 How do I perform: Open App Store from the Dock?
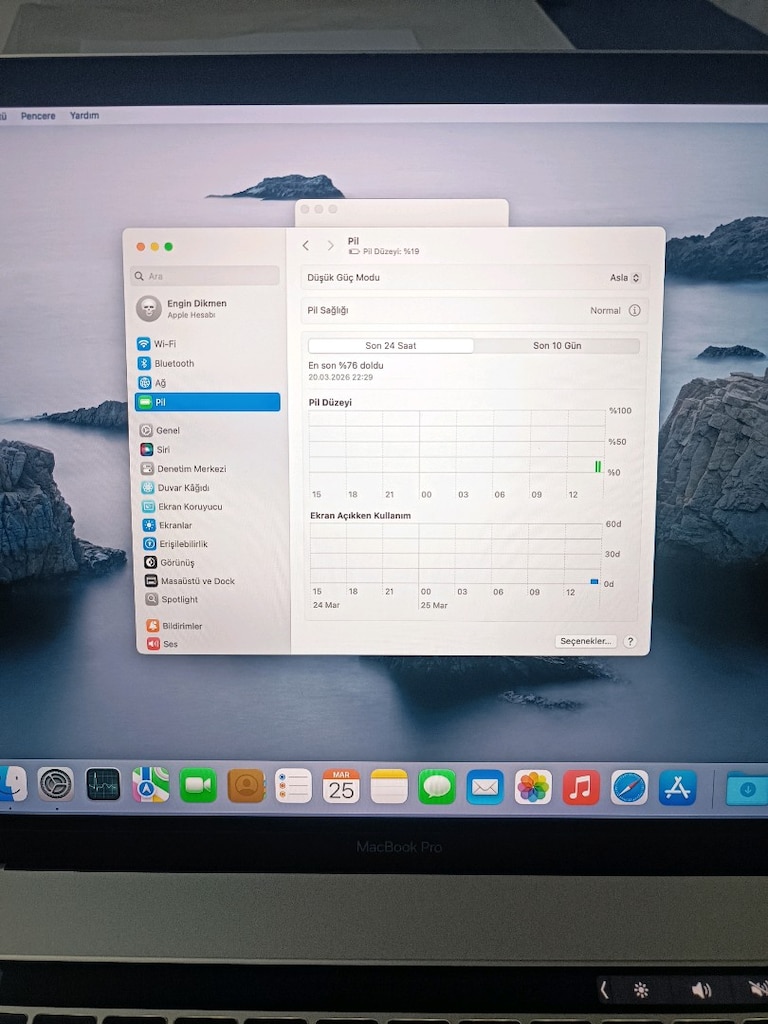pyautogui.click(x=677, y=788)
